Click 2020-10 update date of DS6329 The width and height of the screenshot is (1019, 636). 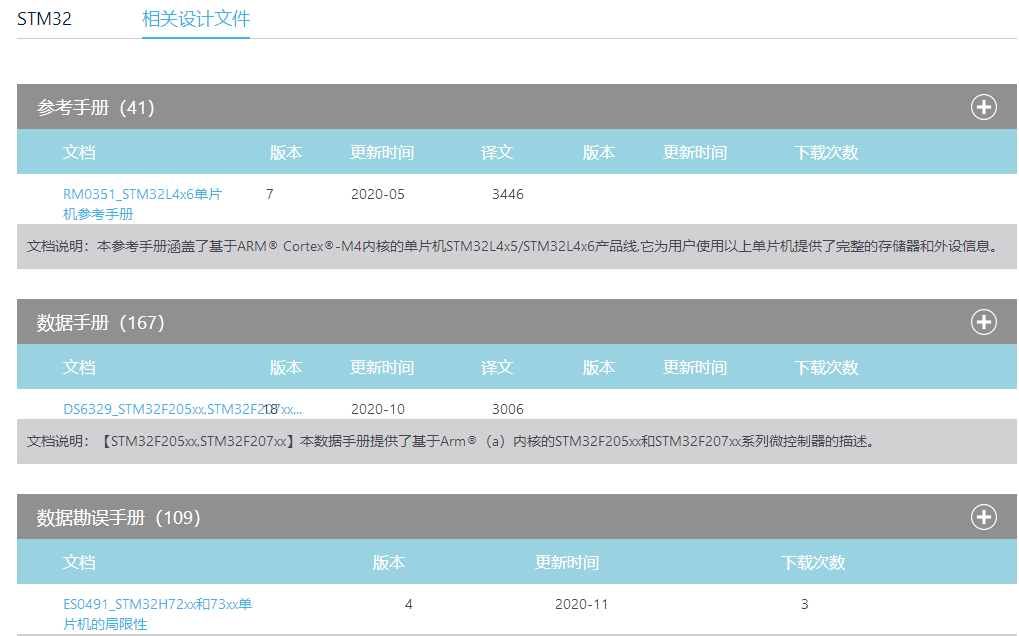(378, 409)
